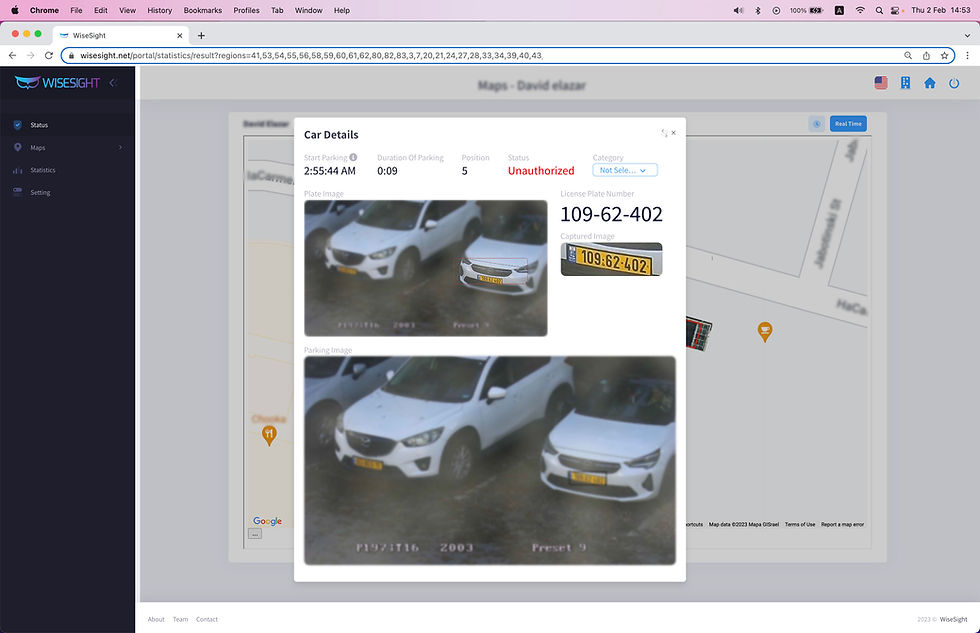Click the clock icon beside Real Time
Image resolution: width=980 pixels, height=633 pixels.
click(x=816, y=123)
